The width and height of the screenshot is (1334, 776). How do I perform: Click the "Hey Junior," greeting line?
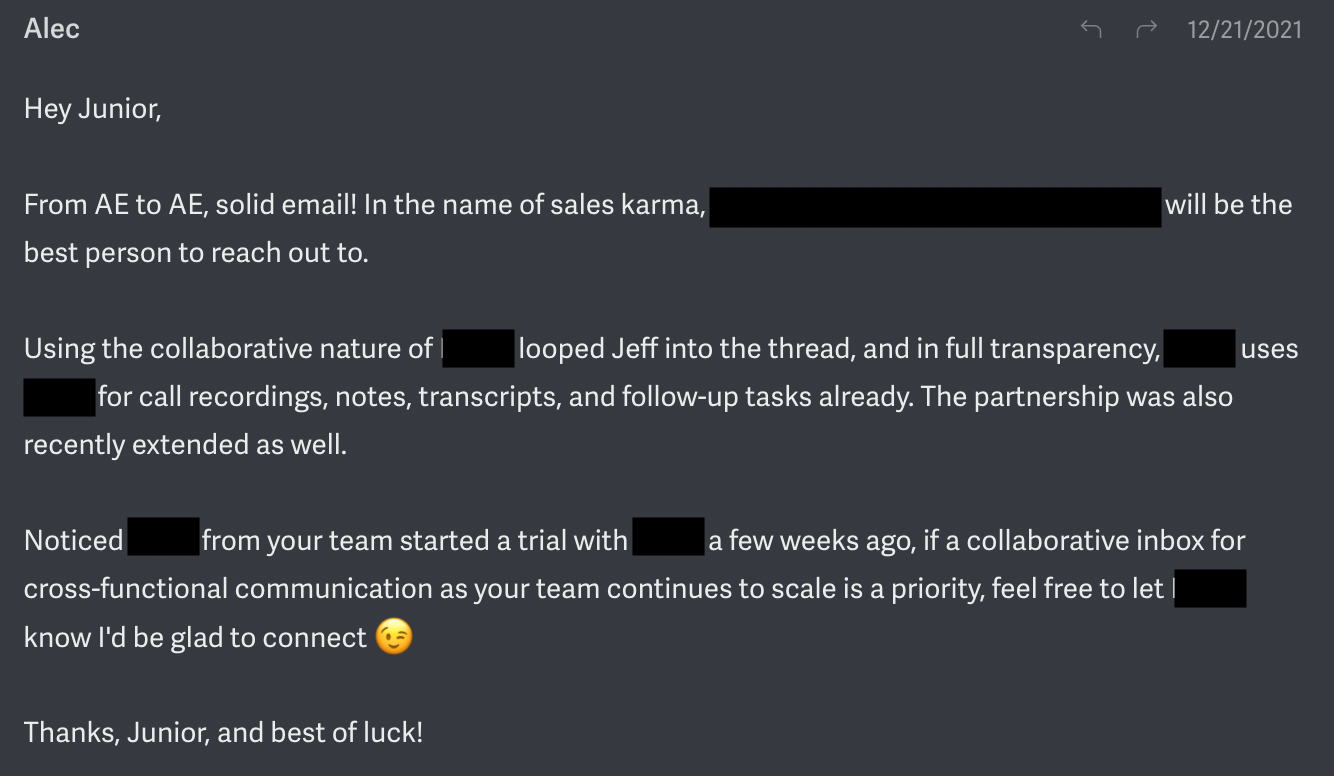(93, 109)
